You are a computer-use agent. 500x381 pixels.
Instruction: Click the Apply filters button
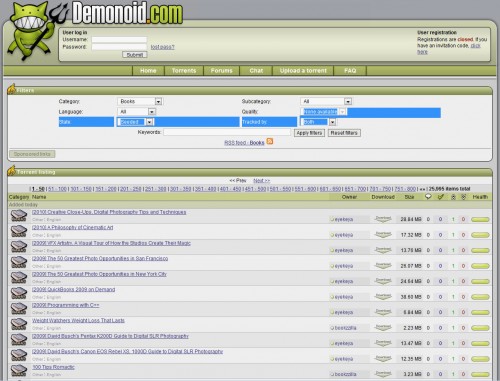tap(309, 133)
